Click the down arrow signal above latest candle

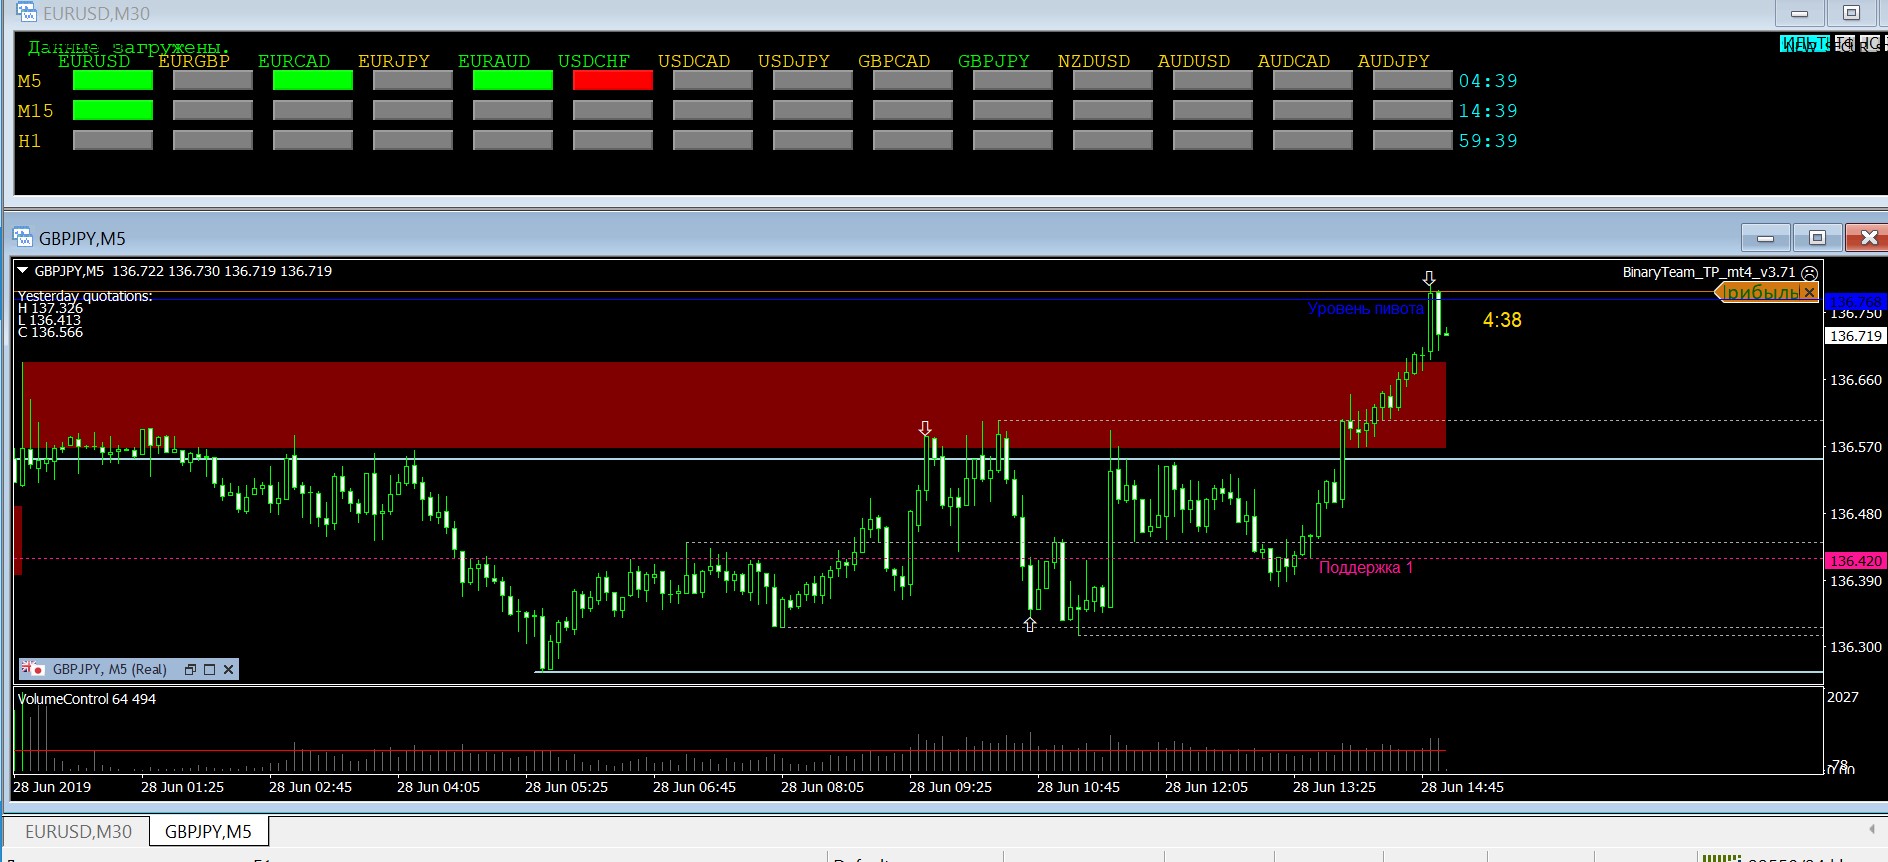coord(1429,278)
